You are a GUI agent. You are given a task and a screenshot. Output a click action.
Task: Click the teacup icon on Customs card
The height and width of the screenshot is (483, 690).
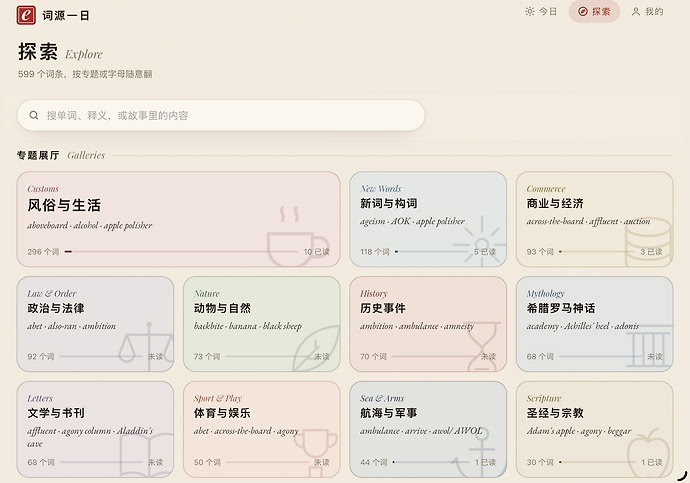click(298, 237)
